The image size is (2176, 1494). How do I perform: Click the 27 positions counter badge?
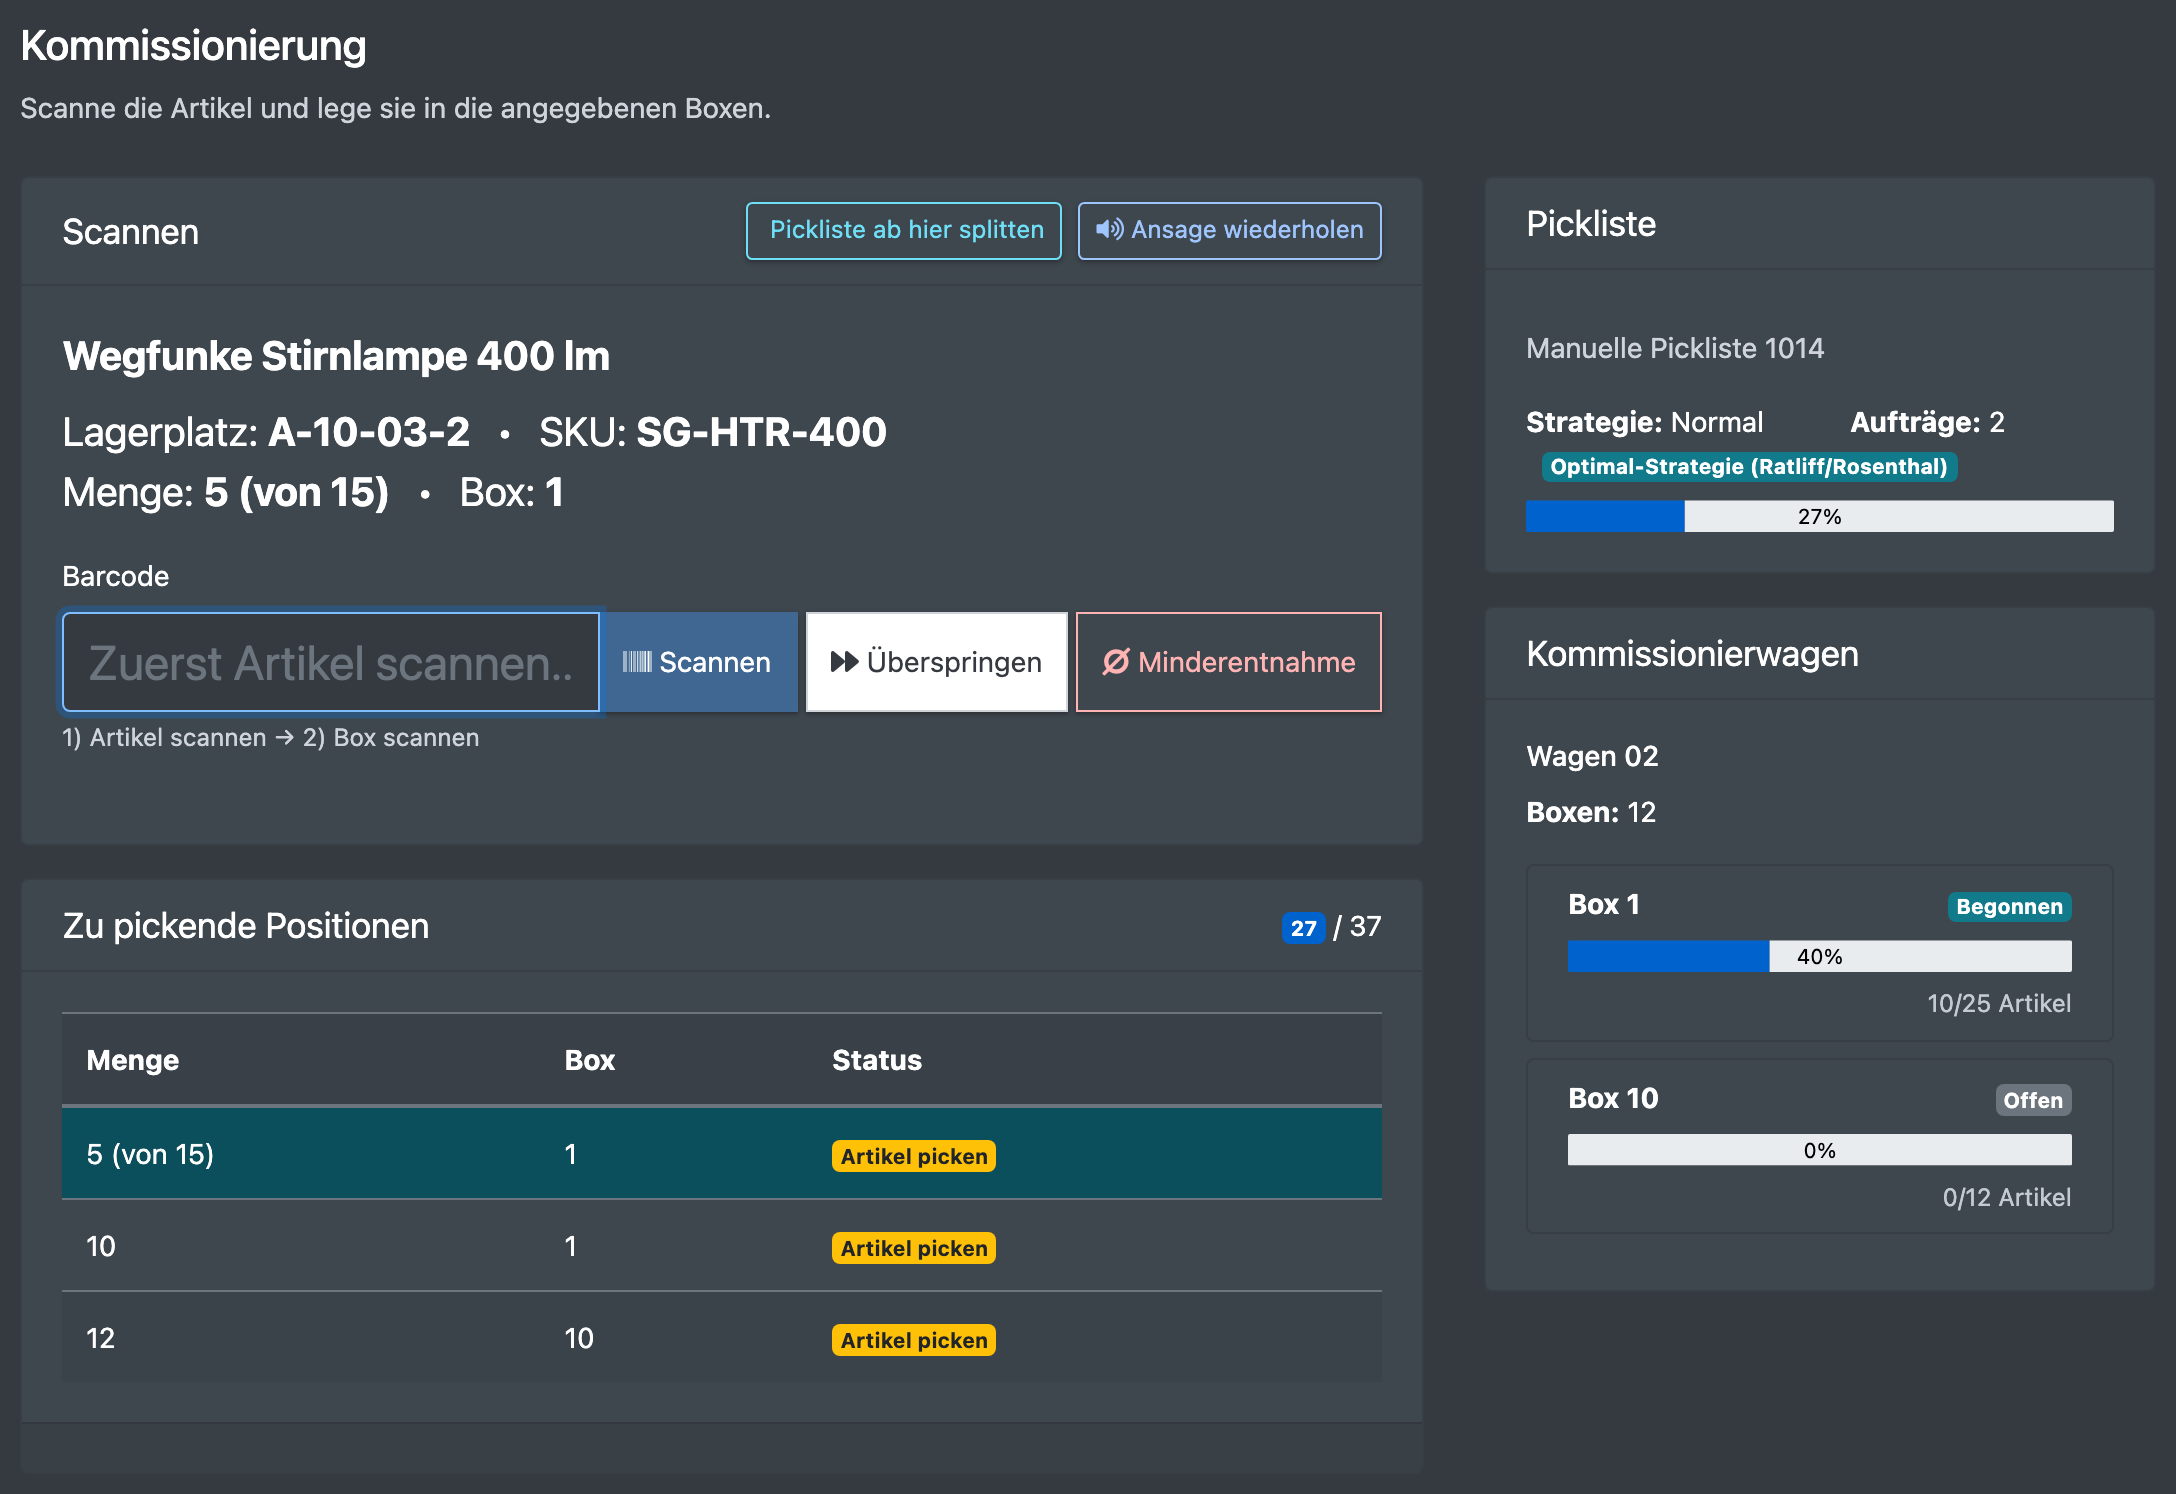(1303, 928)
